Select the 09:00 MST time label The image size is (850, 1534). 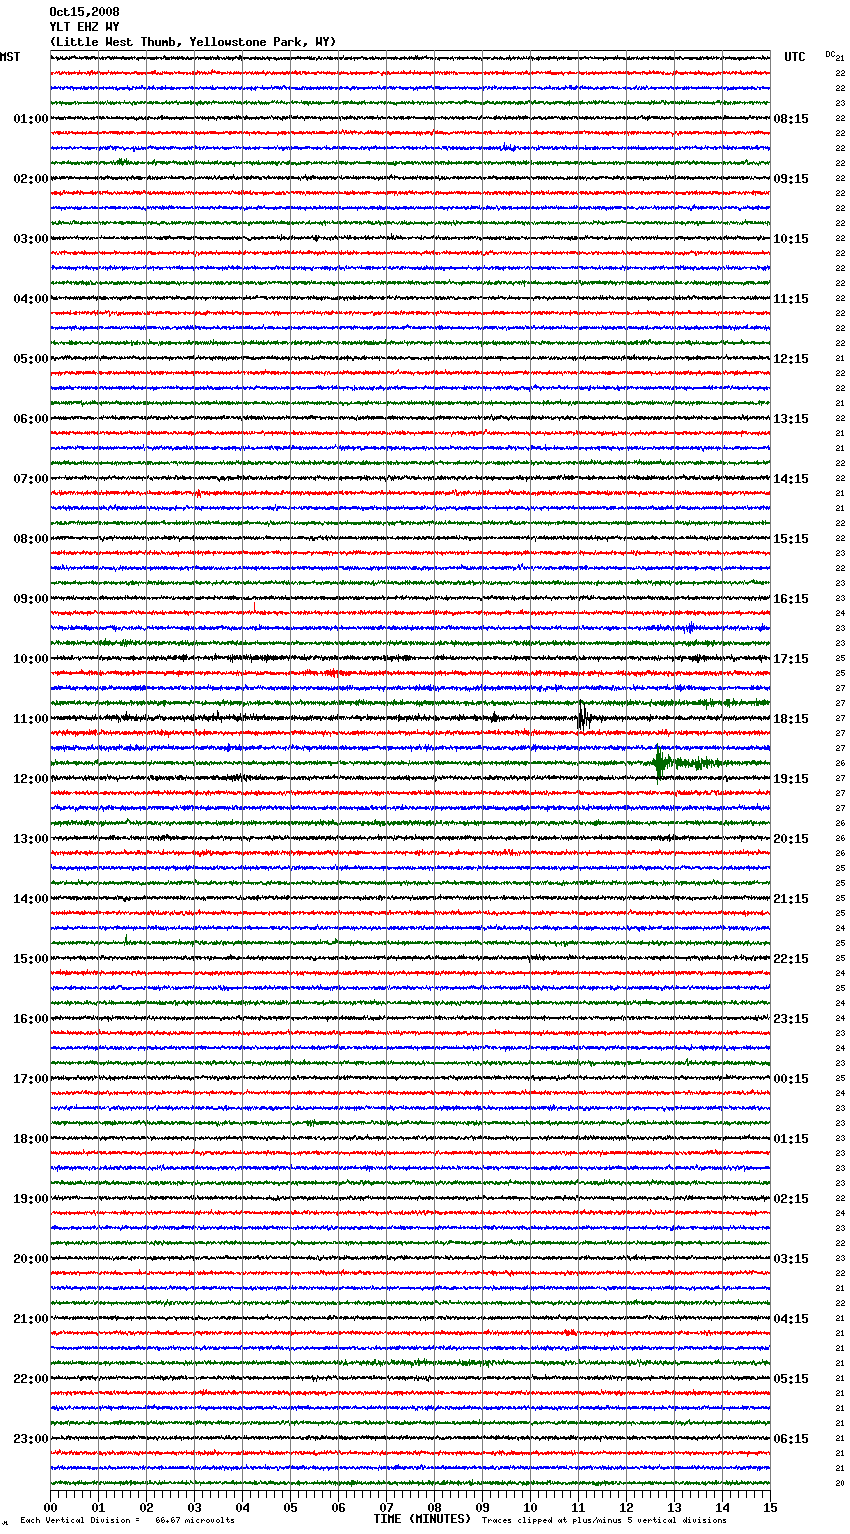pyautogui.click(x=31, y=599)
